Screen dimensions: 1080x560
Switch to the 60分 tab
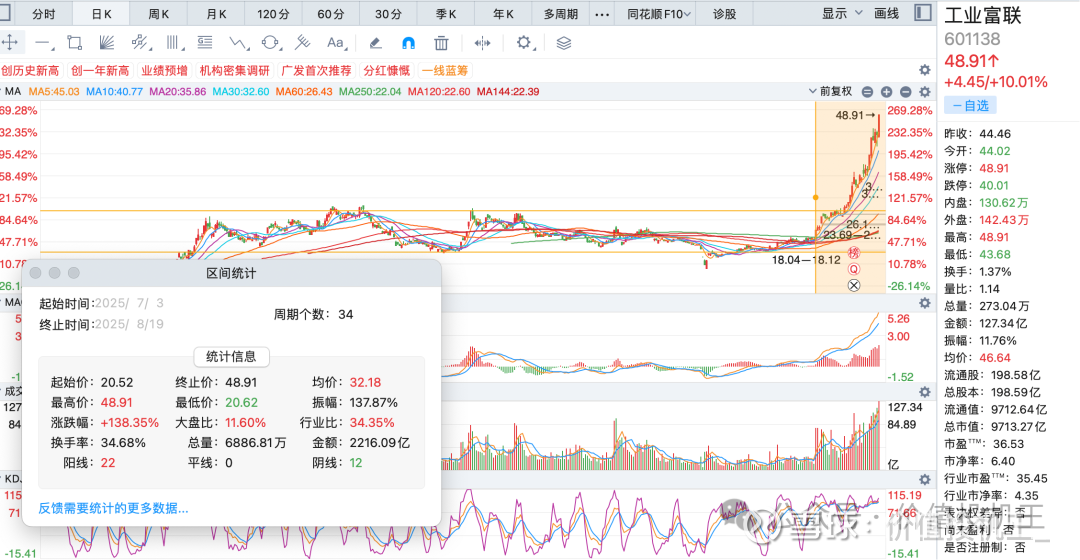(331, 14)
